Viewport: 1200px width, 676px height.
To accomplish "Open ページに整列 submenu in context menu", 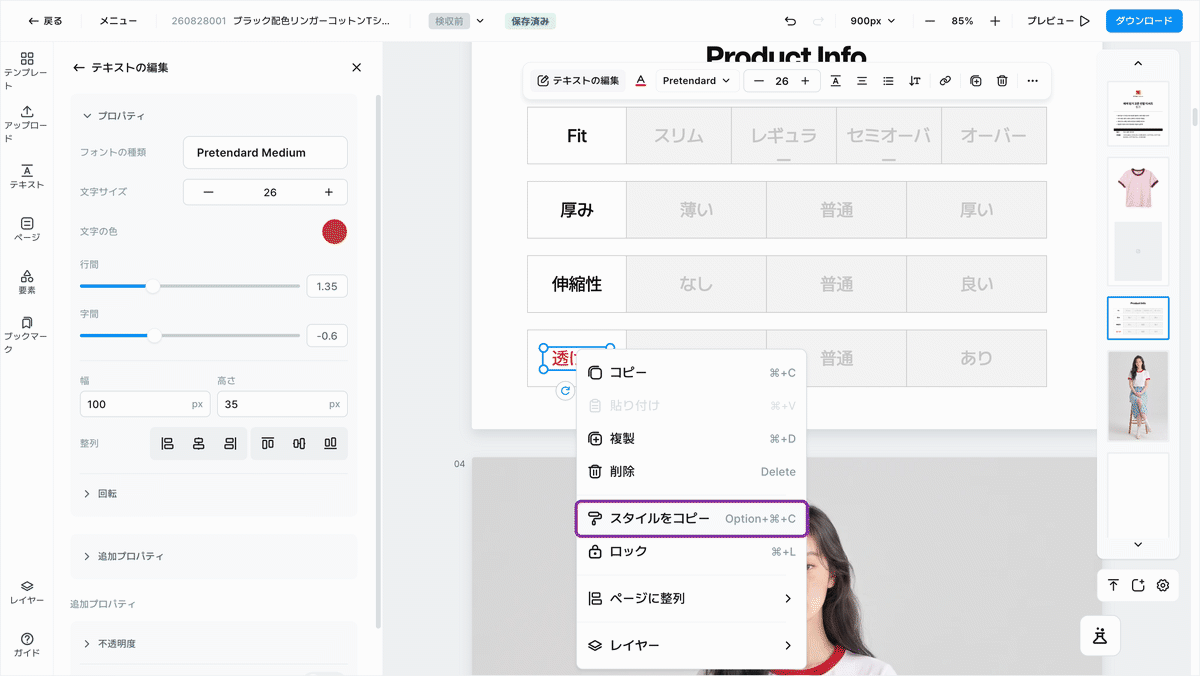I will [x=691, y=598].
